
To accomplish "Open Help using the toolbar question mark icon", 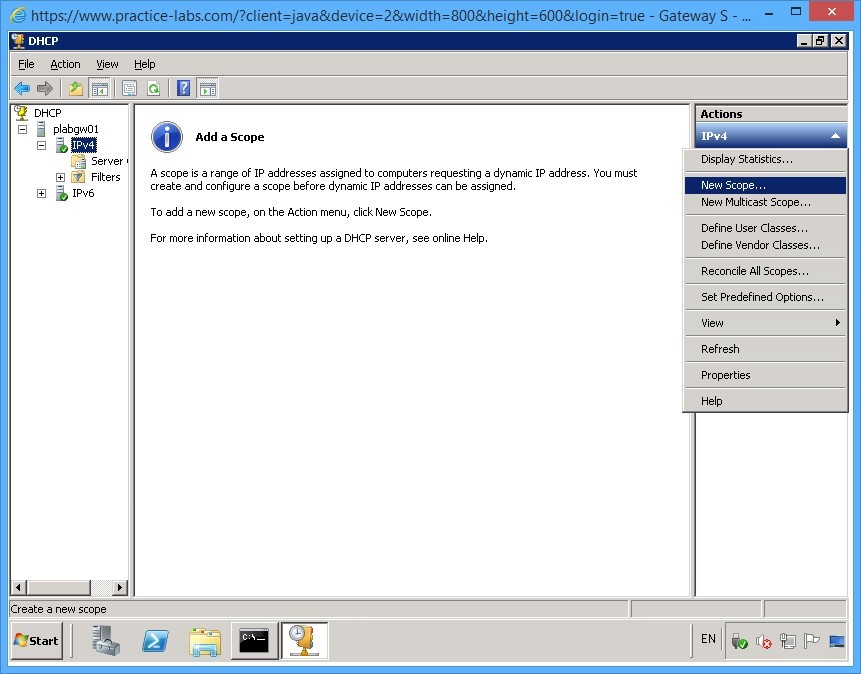I will coord(183,87).
